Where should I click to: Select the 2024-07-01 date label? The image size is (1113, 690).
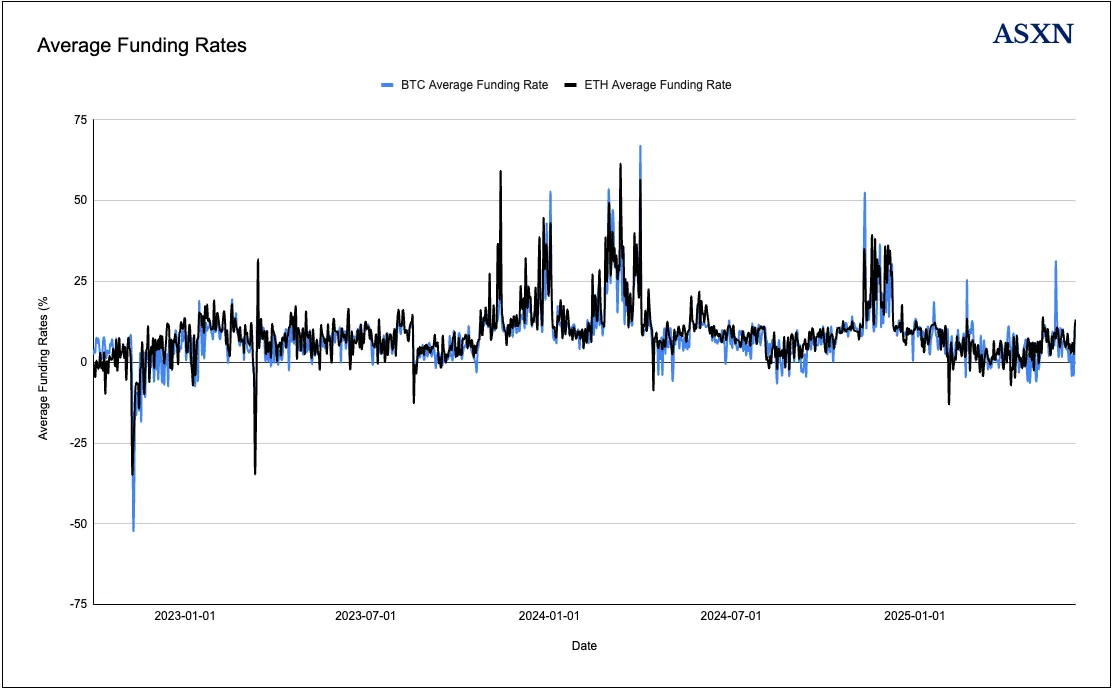733,617
